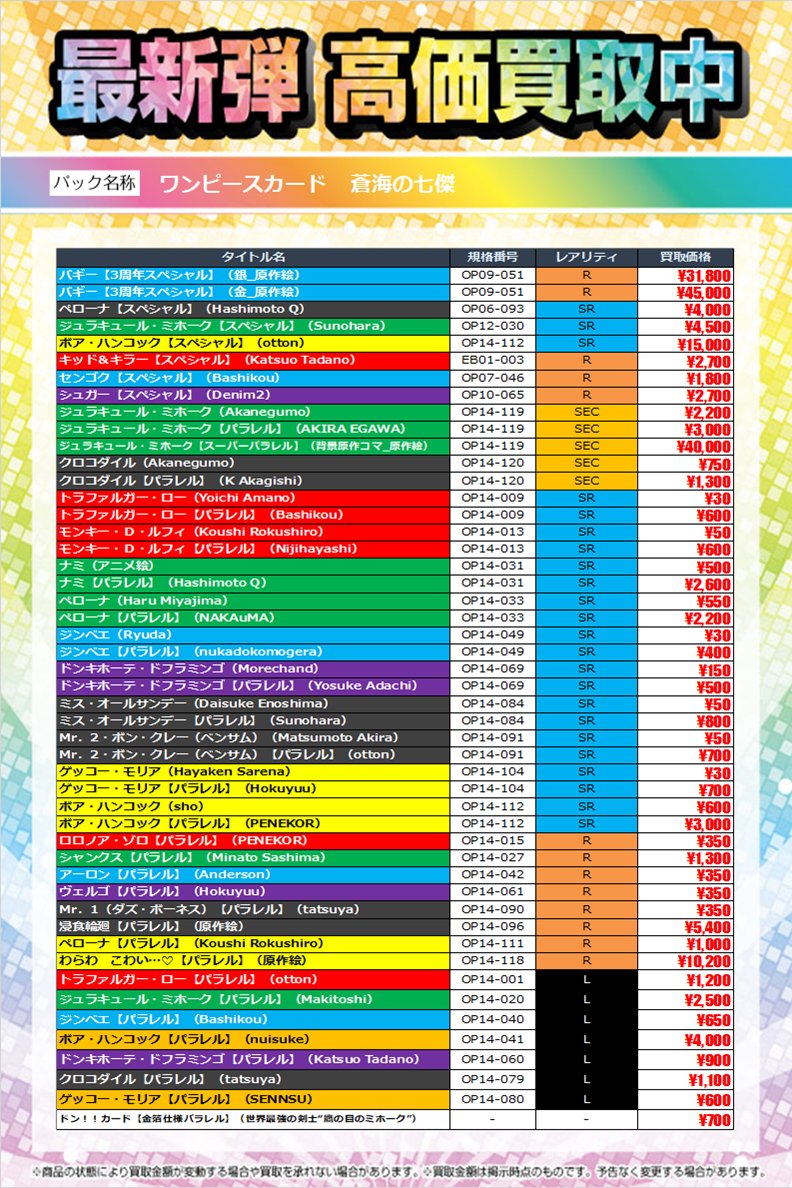This screenshot has height=1188, width=792.
Task: Select 'クロコダイル【パラレル】(K Akagishi)' row
Action: click(395, 480)
